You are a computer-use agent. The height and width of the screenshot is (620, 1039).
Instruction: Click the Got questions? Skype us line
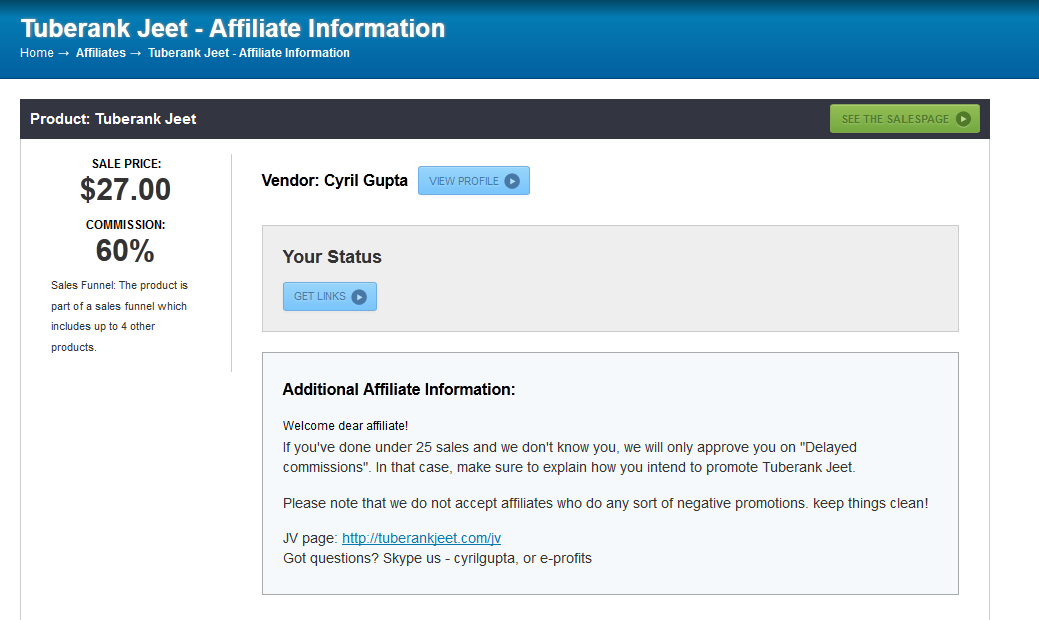click(437, 558)
